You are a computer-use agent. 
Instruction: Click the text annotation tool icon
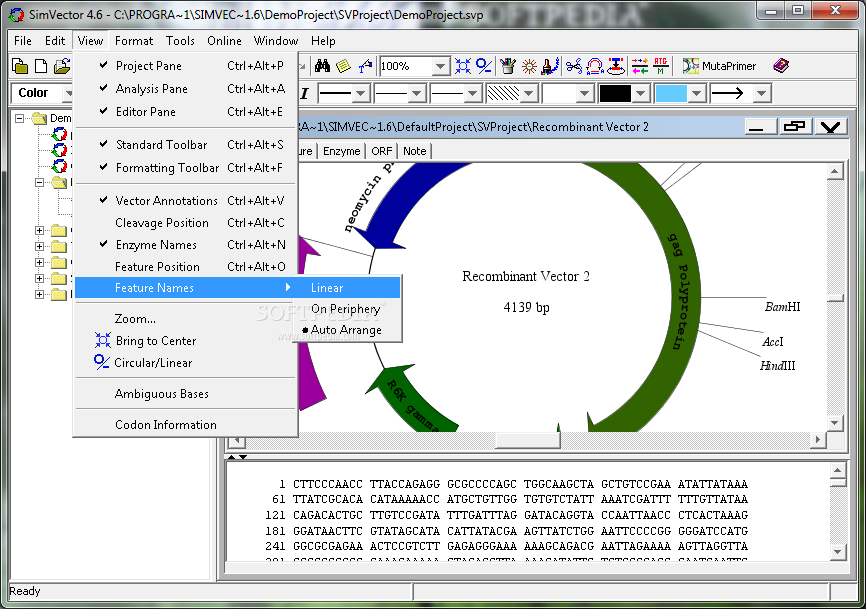(365, 66)
